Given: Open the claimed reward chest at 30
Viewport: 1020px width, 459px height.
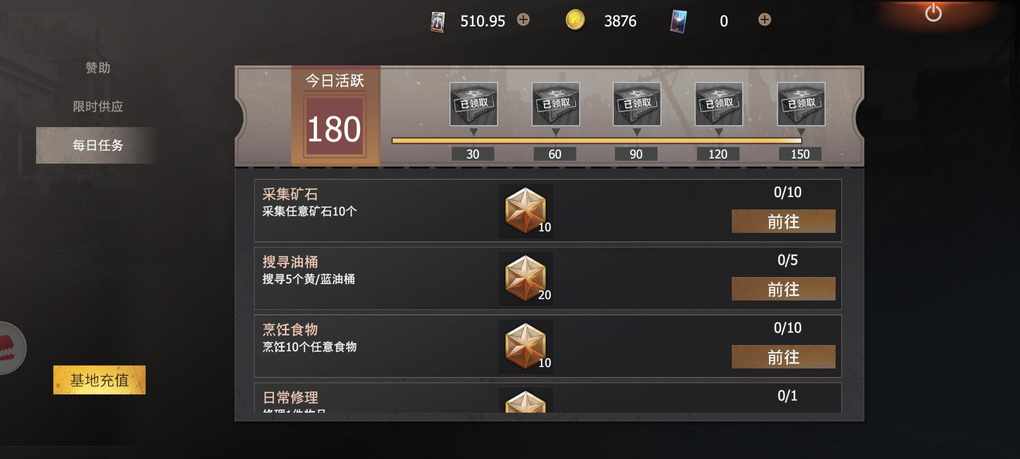Looking at the screenshot, I should [x=474, y=104].
